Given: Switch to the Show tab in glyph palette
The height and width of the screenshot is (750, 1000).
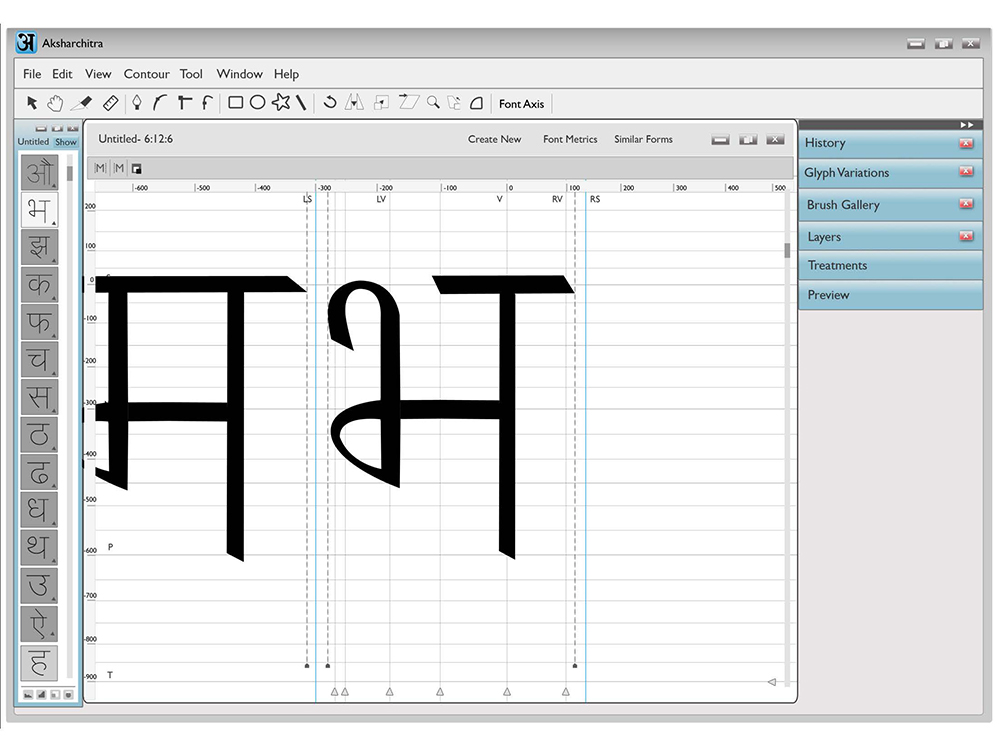Looking at the screenshot, I should click(x=66, y=142).
